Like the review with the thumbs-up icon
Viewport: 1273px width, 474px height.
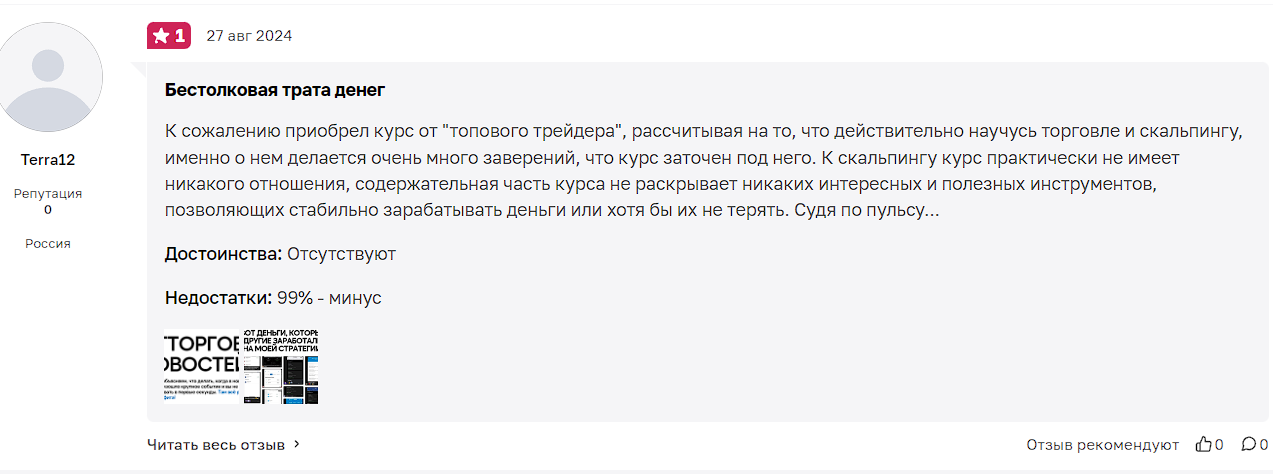[1204, 444]
